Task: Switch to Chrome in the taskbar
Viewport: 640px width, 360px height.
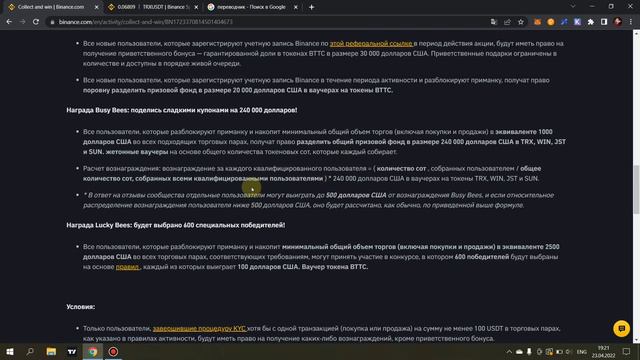Action: coord(93,351)
